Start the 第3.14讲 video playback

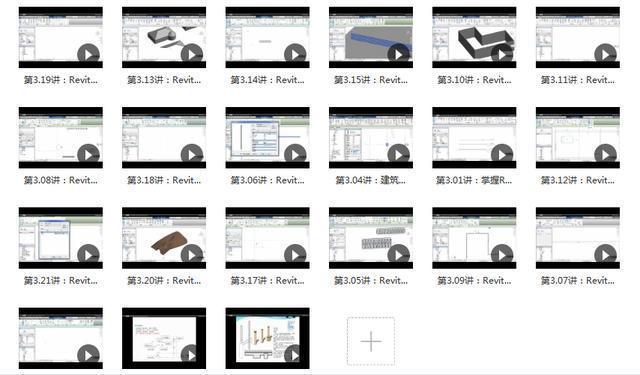[x=295, y=55]
